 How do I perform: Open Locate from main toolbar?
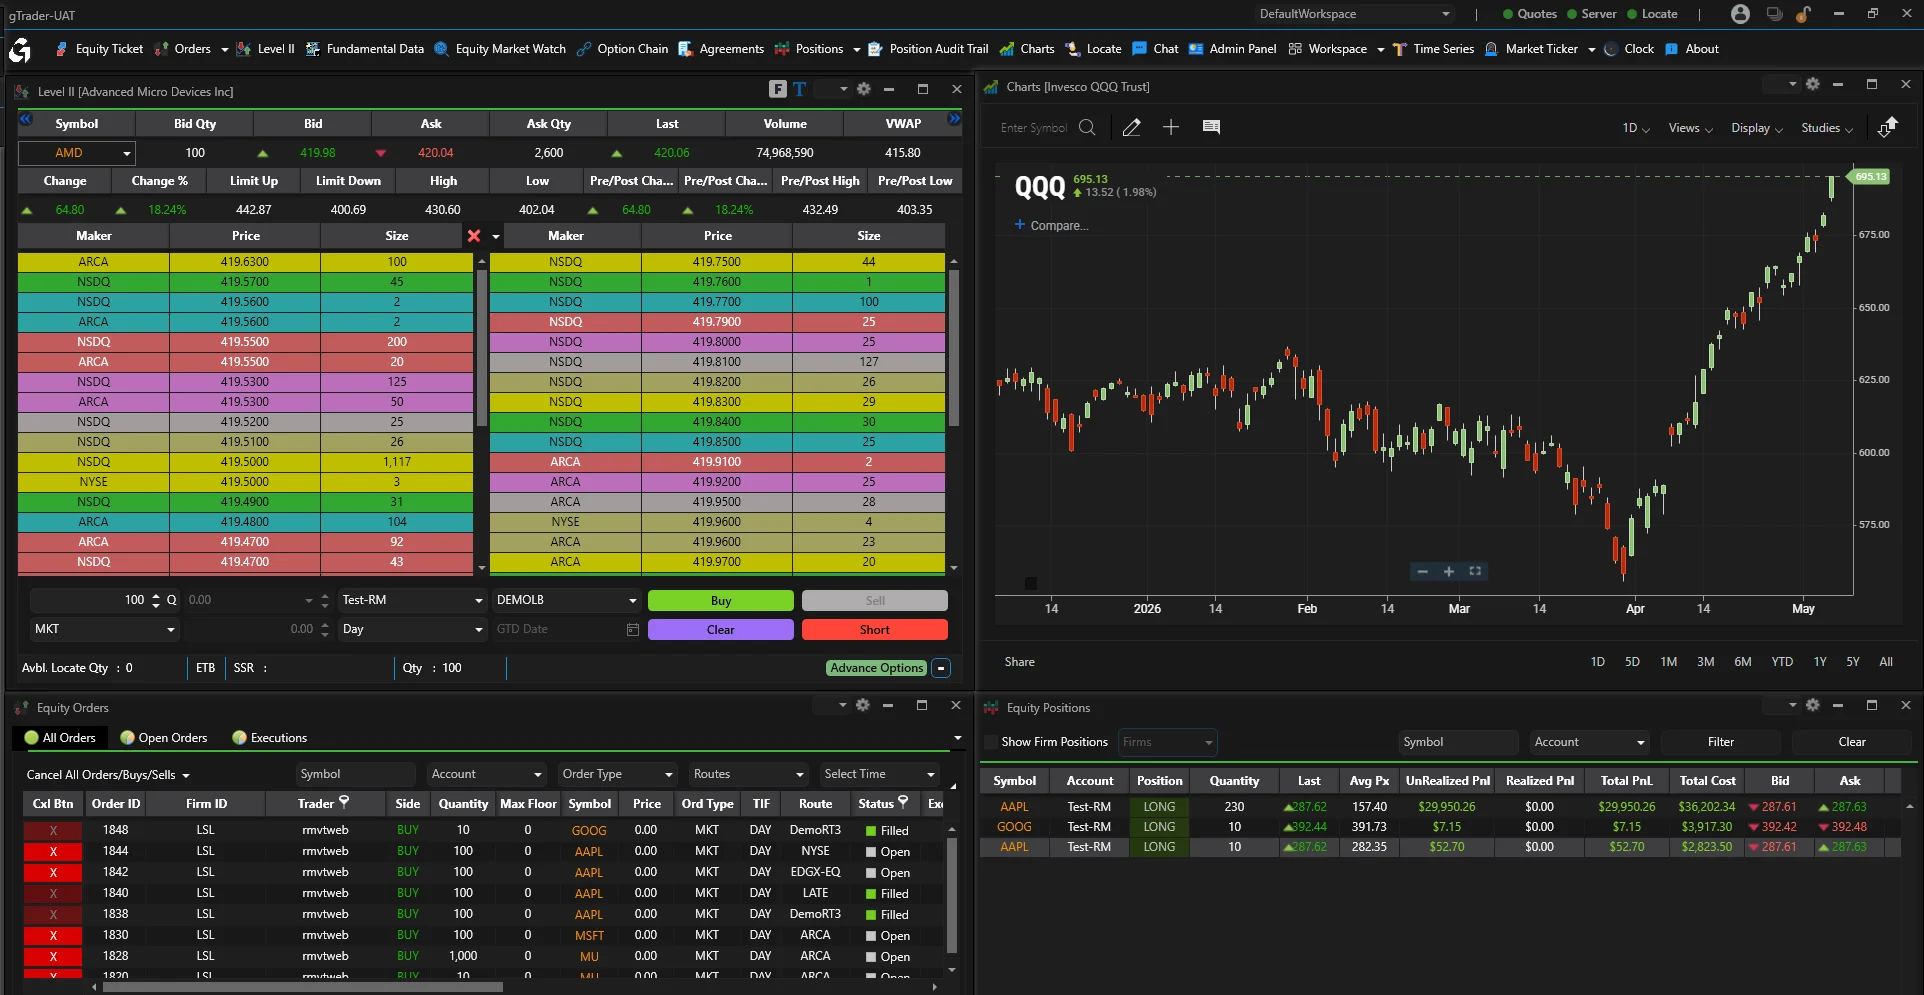pyautogui.click(x=1093, y=49)
